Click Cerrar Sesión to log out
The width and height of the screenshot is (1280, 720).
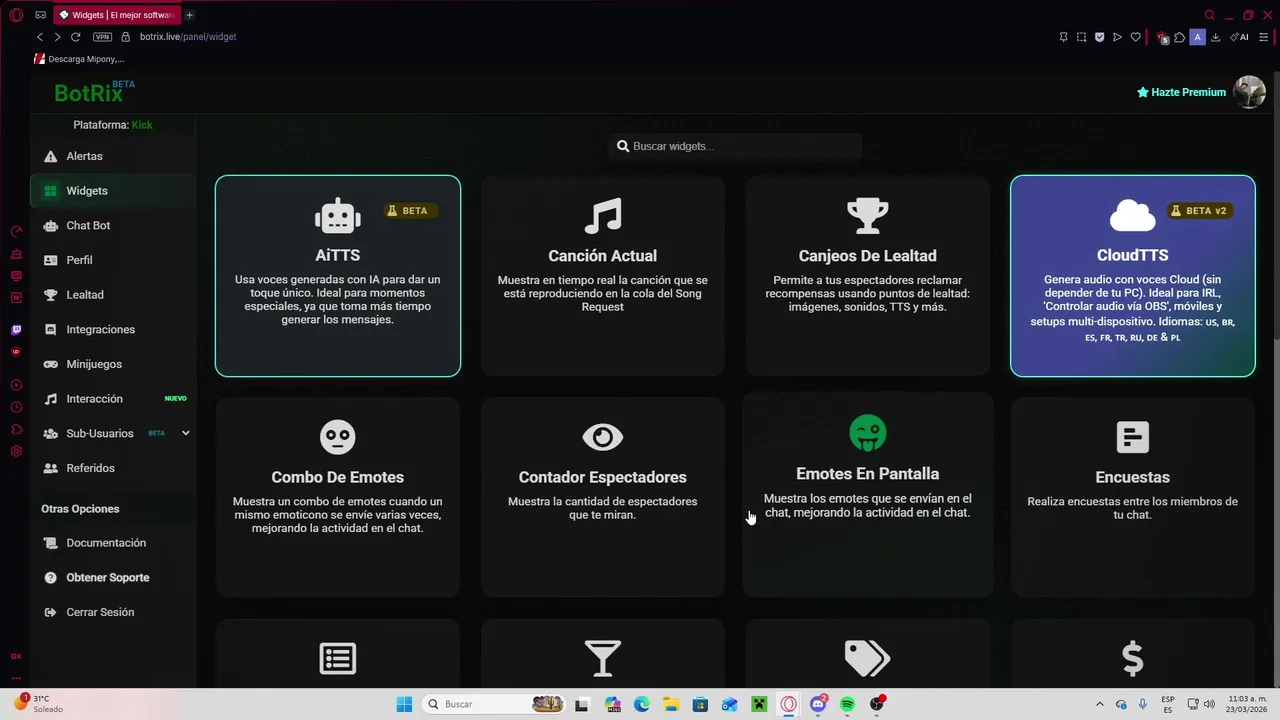(x=114, y=612)
